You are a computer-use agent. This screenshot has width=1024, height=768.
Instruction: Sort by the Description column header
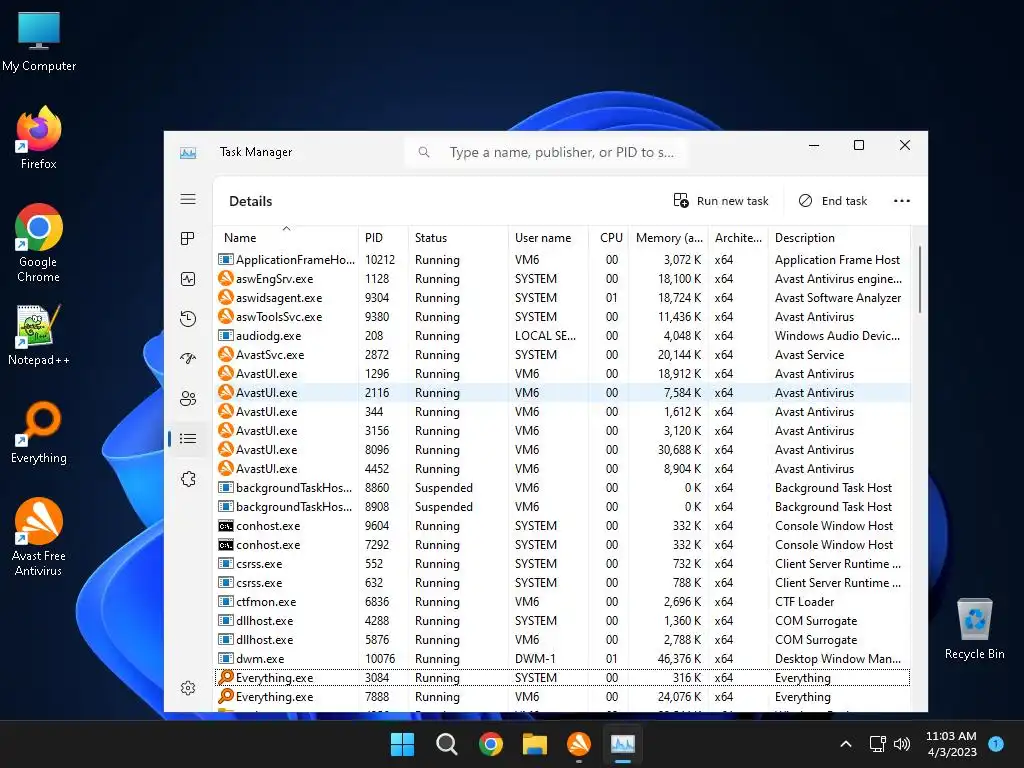[839, 238]
